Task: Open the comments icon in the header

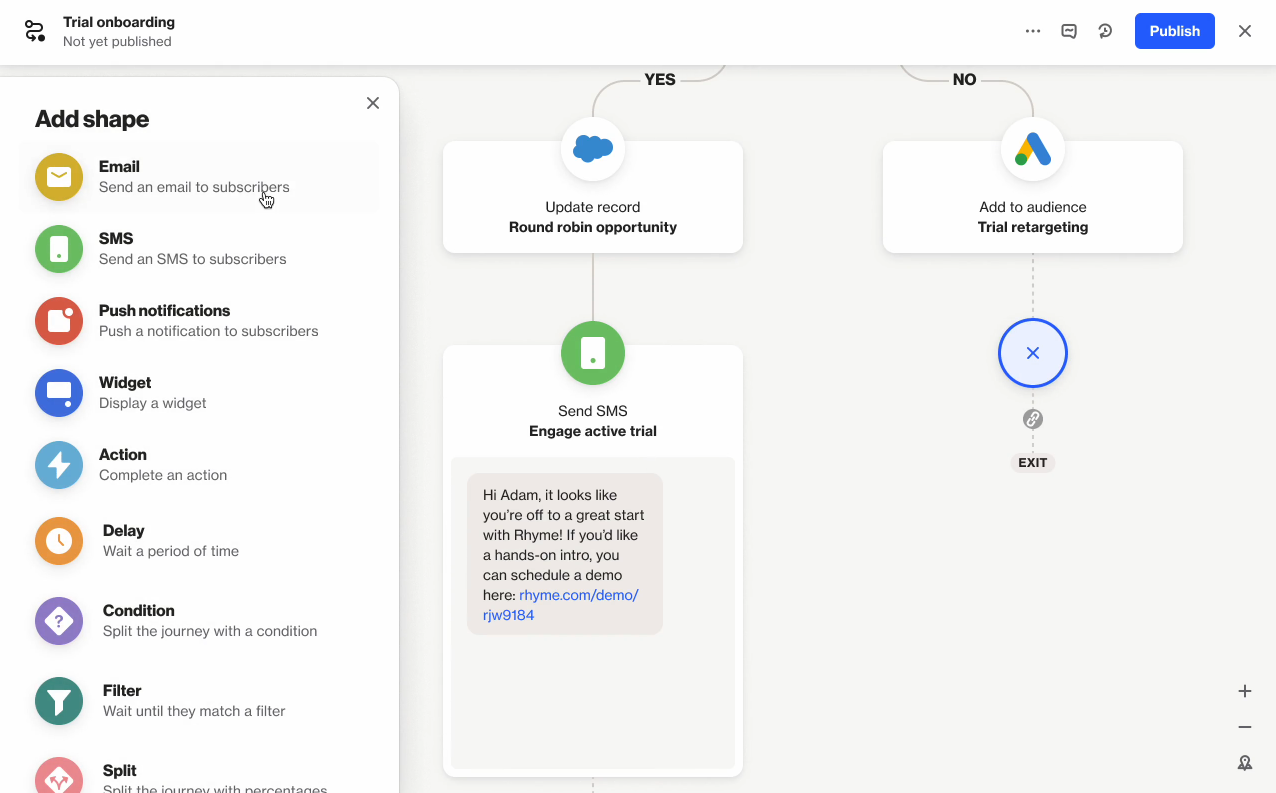Action: point(1068,31)
